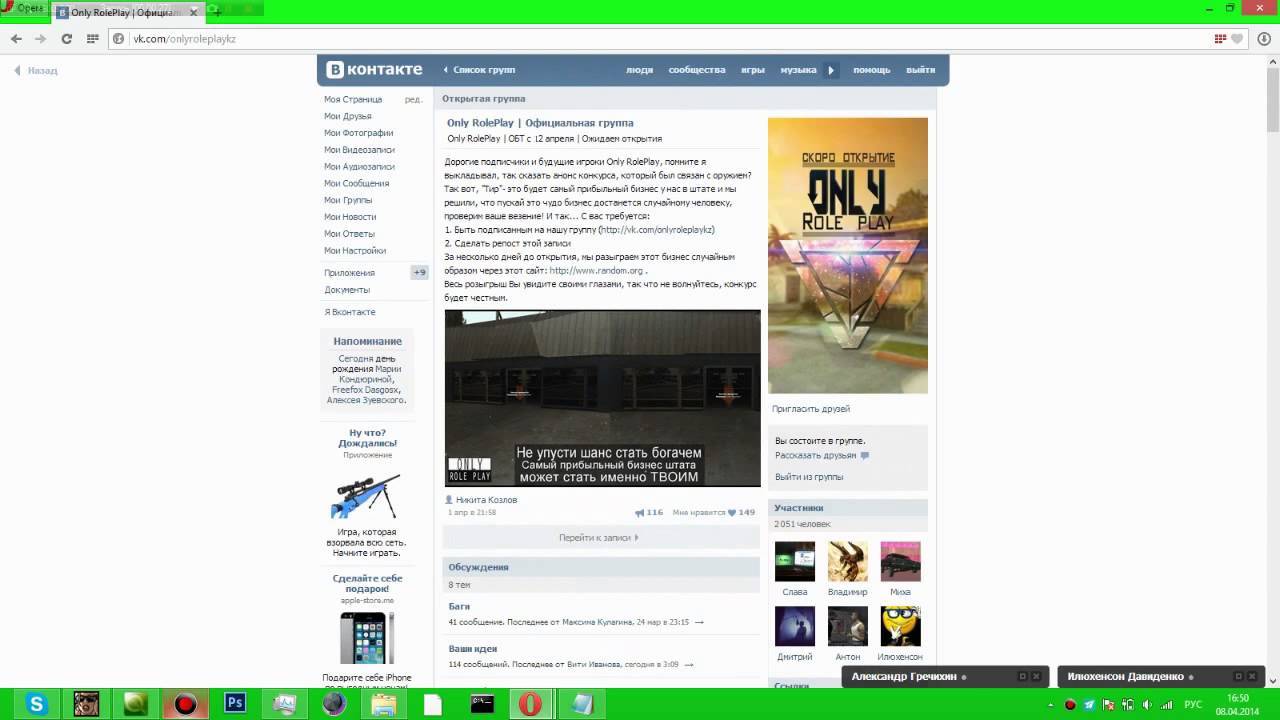The width and height of the screenshot is (1280, 720).
Task: Click the post author Никита Козлов
Action: click(486, 500)
